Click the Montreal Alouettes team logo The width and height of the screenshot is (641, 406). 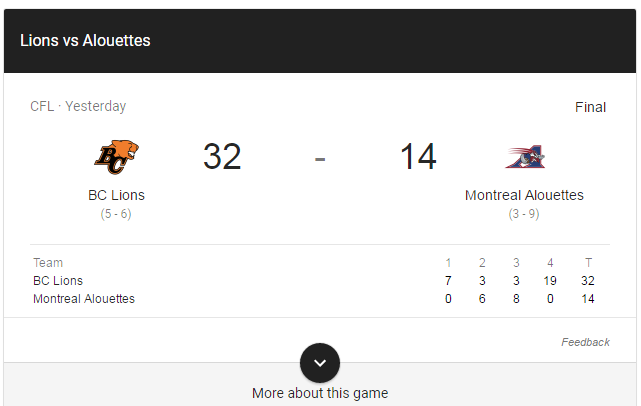coord(525,157)
